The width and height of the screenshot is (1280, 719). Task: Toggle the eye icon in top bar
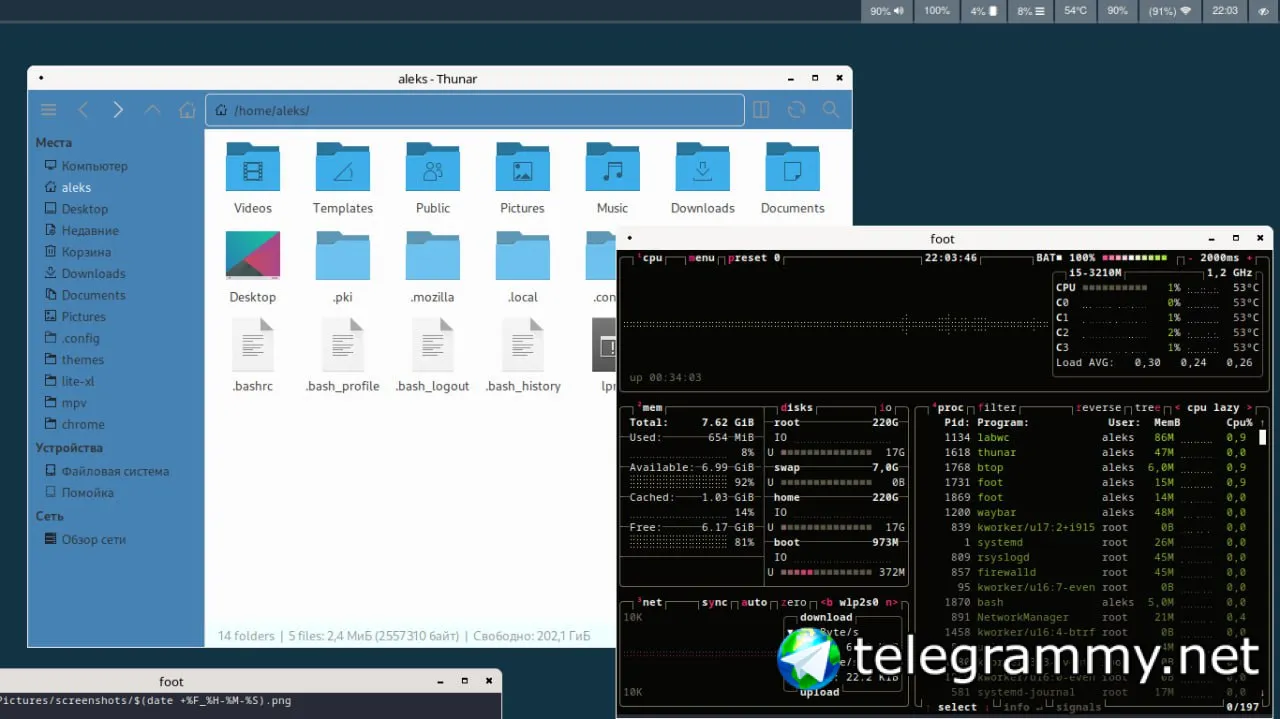pos(1263,11)
